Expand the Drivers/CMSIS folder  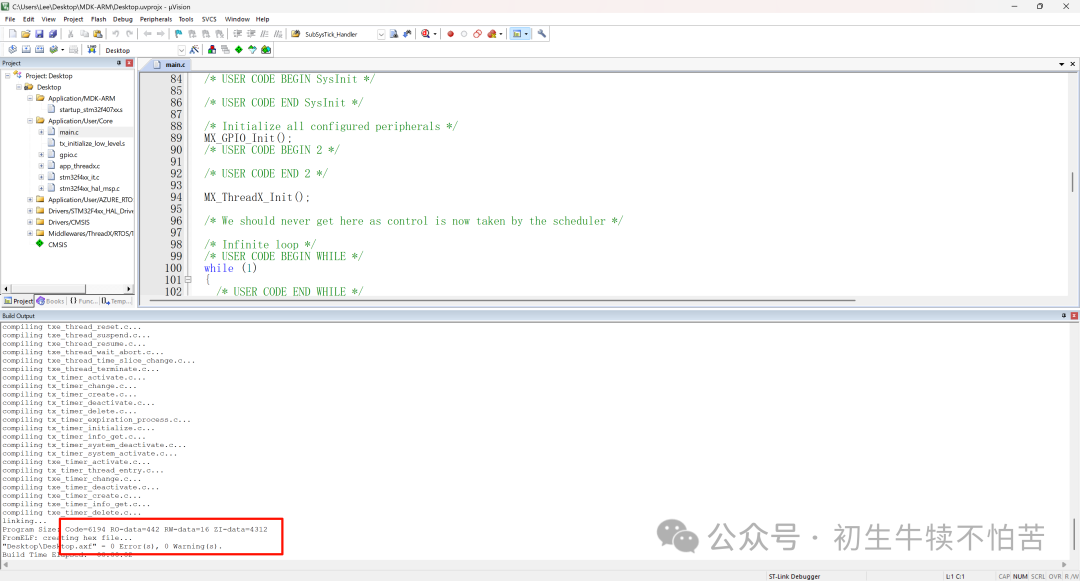30,222
